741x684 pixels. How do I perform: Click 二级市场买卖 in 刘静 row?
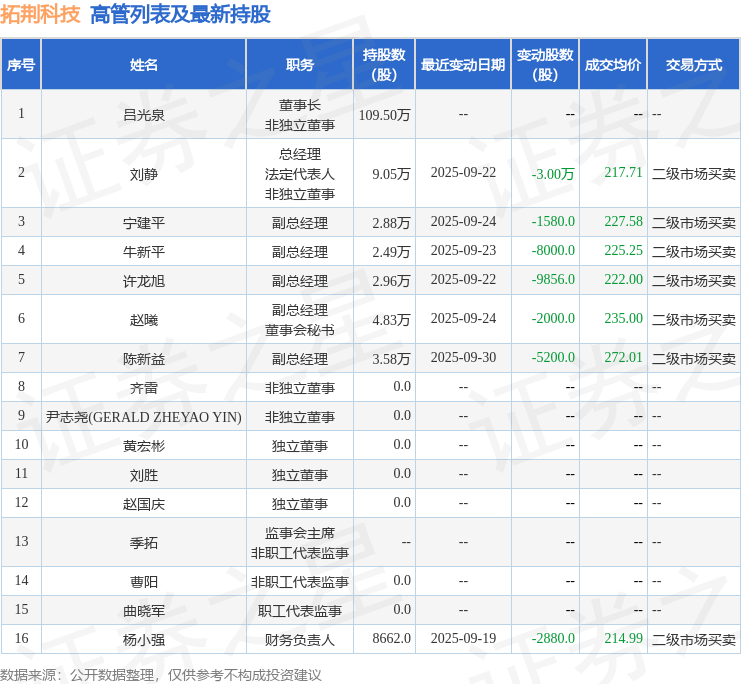point(694,174)
